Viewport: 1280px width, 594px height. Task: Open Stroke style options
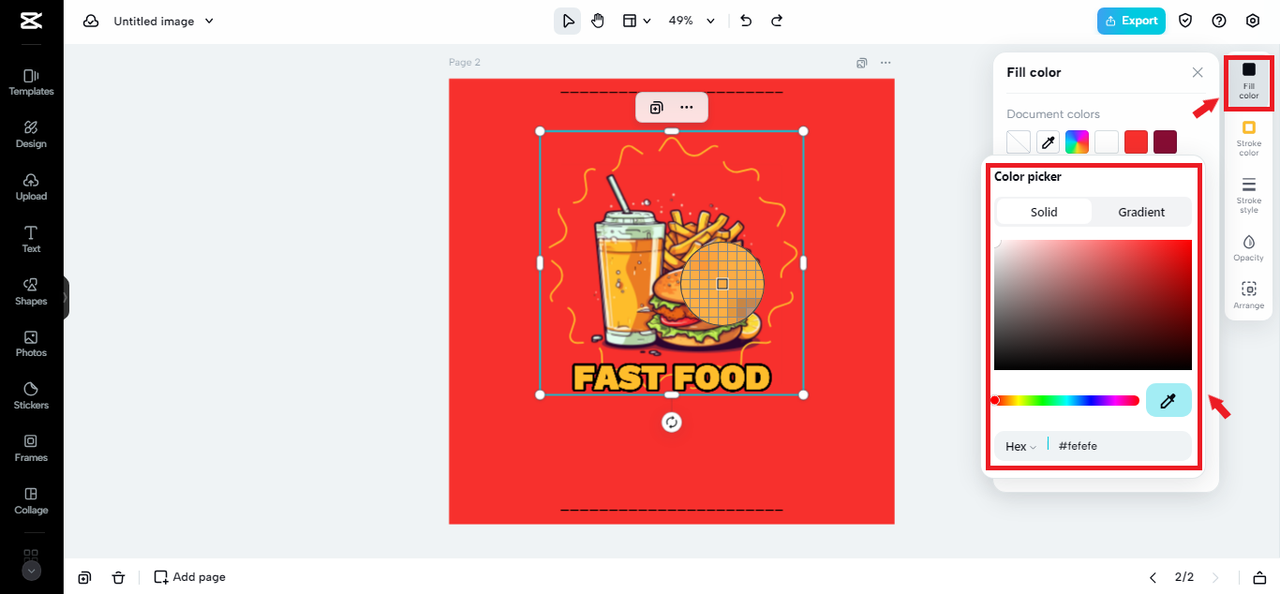(1249, 196)
